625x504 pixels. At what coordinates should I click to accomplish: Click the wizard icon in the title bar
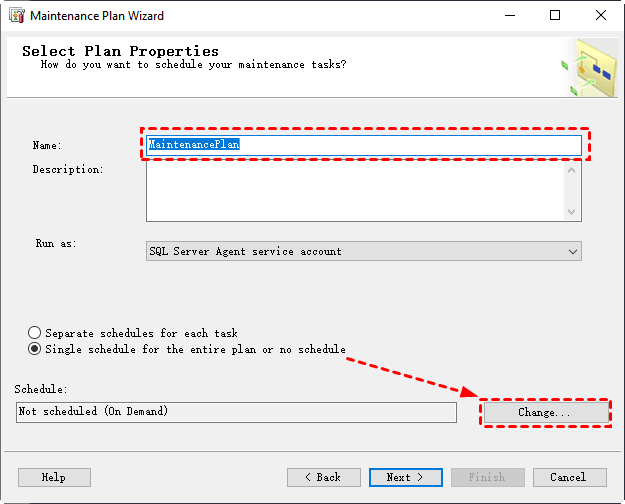pyautogui.click(x=17, y=16)
